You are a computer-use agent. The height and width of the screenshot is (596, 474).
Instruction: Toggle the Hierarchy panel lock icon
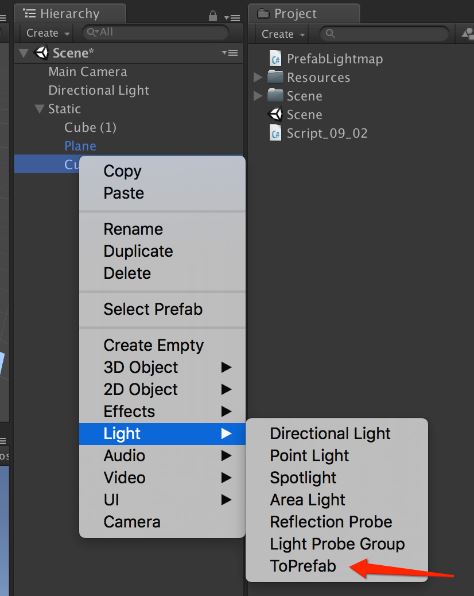click(x=213, y=16)
